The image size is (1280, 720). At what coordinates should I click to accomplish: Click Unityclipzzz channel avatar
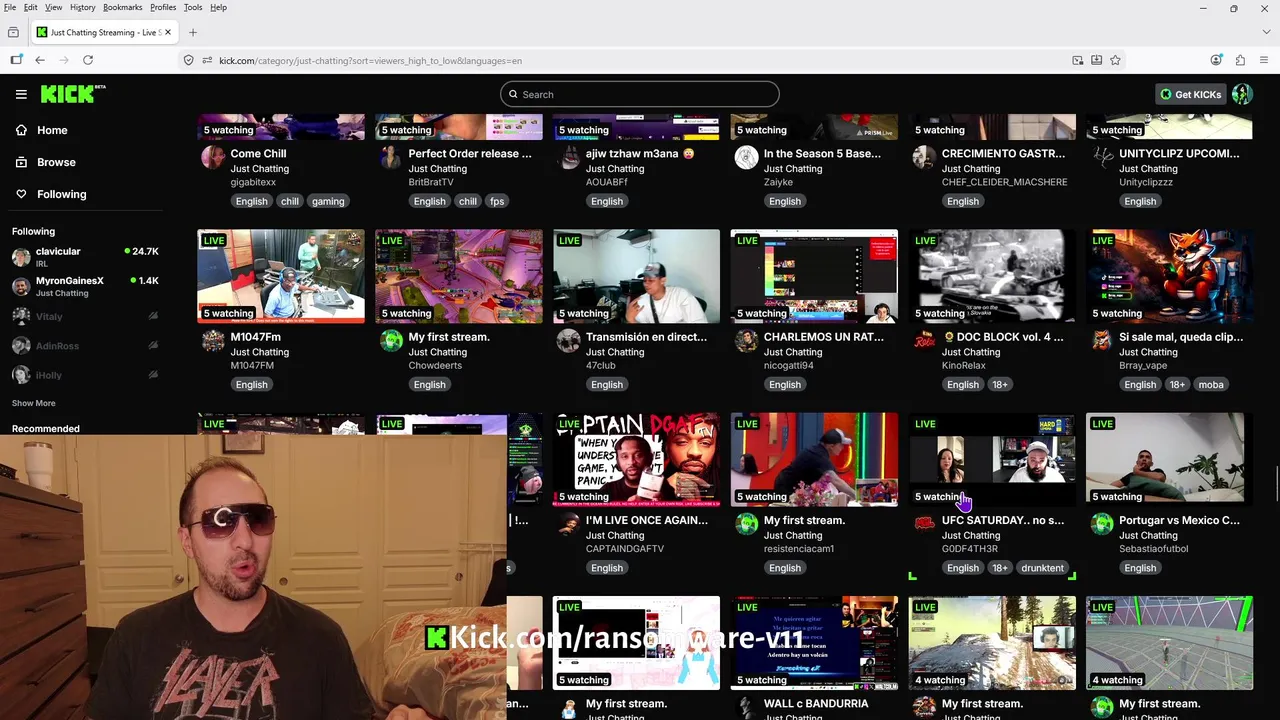1102,157
